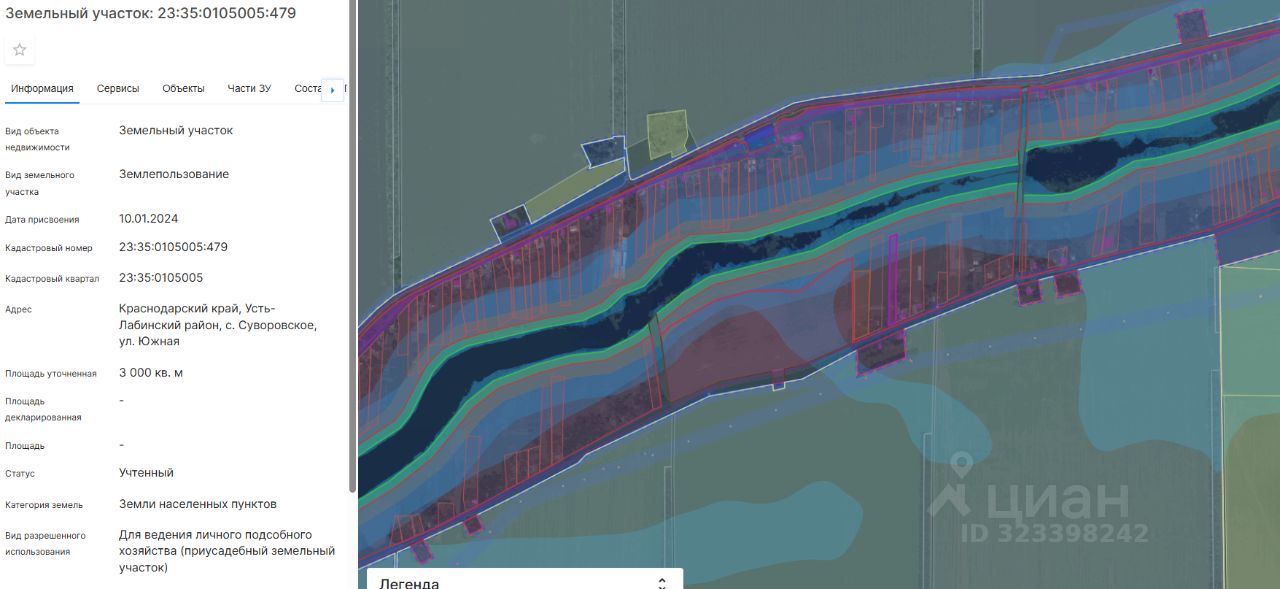Click the Кадастровый номер label
The width and height of the screenshot is (1280, 589).
point(48,248)
